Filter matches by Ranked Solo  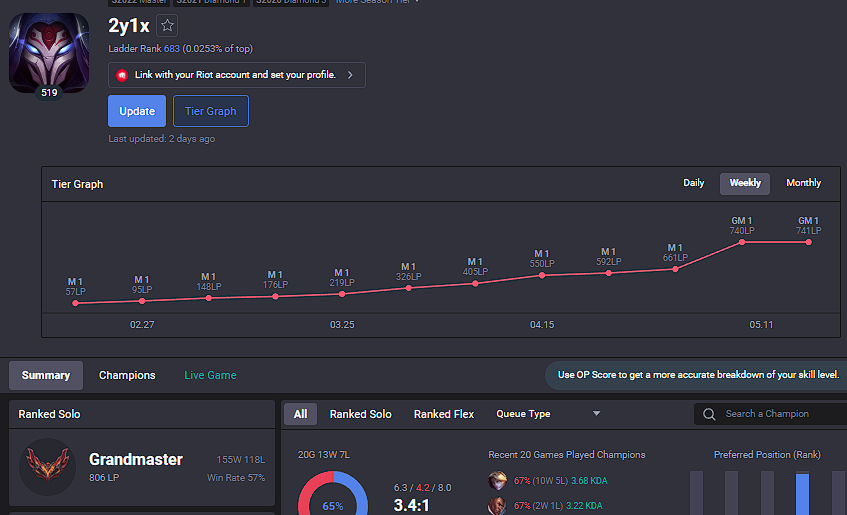pos(360,414)
